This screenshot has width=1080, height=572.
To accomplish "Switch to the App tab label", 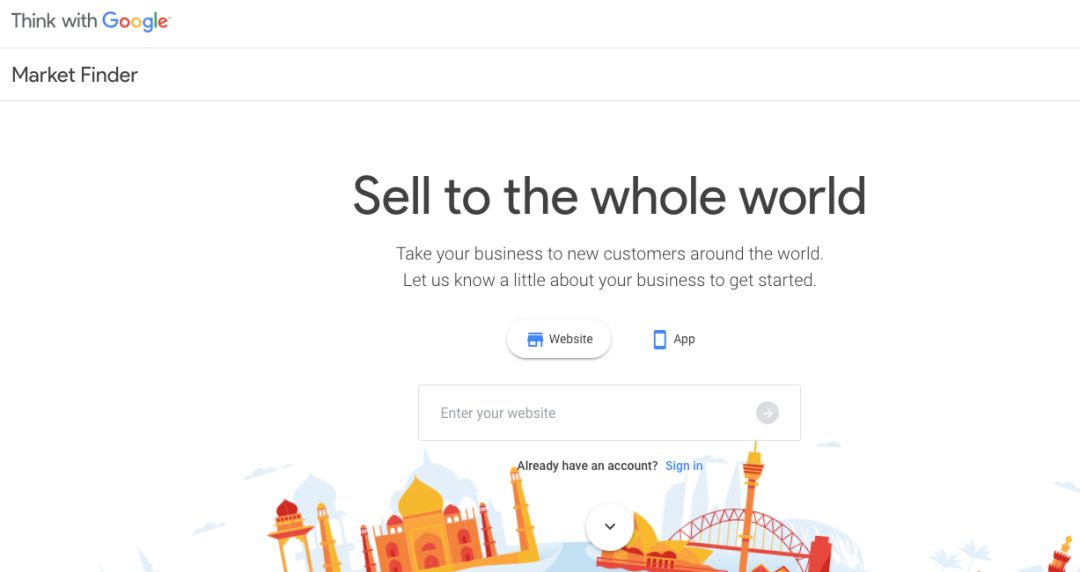I will (684, 340).
